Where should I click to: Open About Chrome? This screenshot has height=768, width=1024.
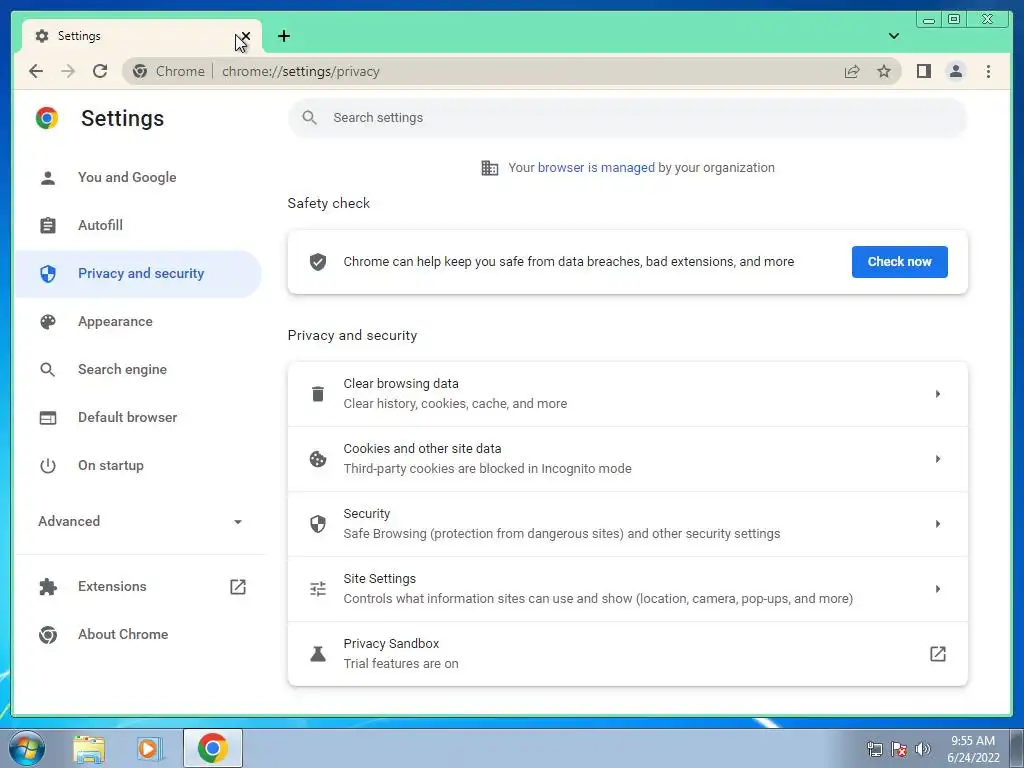click(138, 634)
